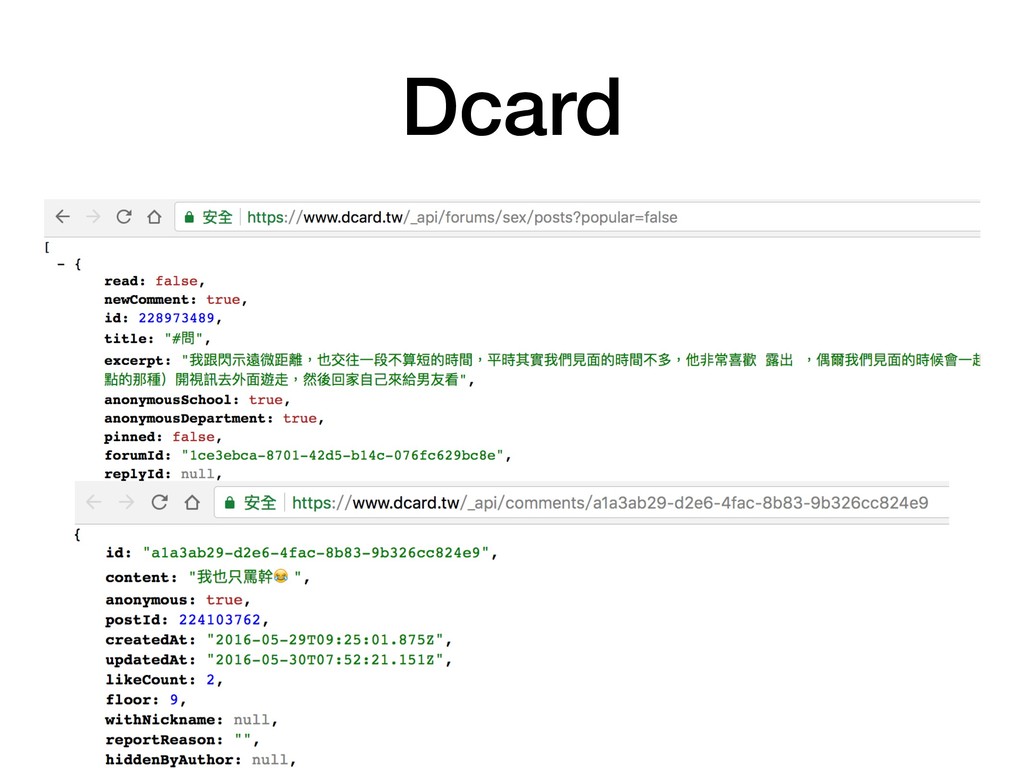Viewport: 1024px width, 768px height.
Task: Click the anonymousSchool: true value
Action: point(266,400)
